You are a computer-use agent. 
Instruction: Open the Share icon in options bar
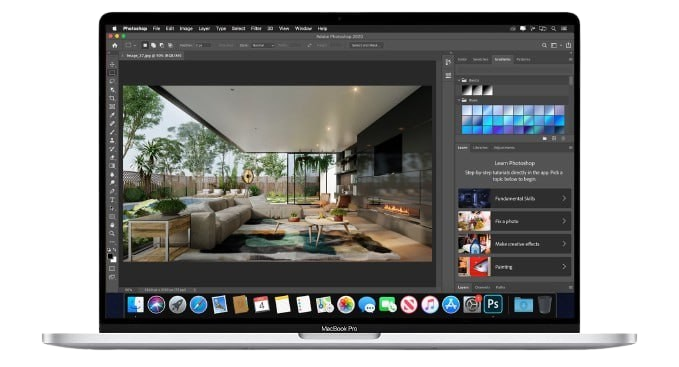pyautogui.click(x=568, y=45)
